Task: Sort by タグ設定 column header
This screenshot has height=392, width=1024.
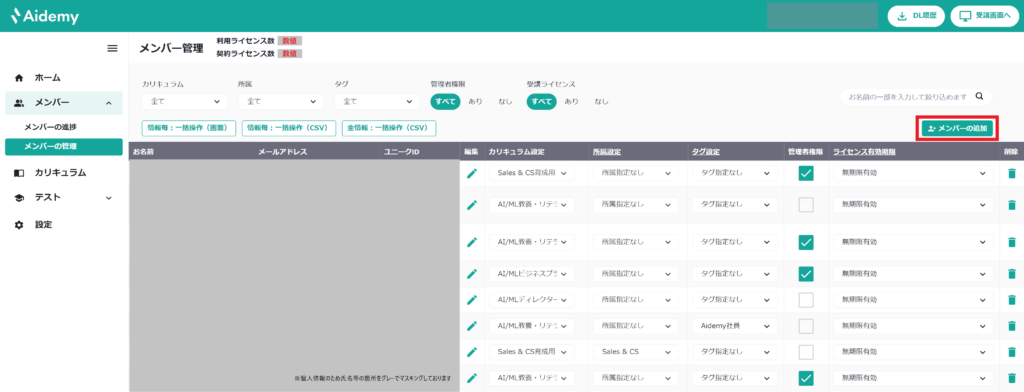Action: point(705,152)
